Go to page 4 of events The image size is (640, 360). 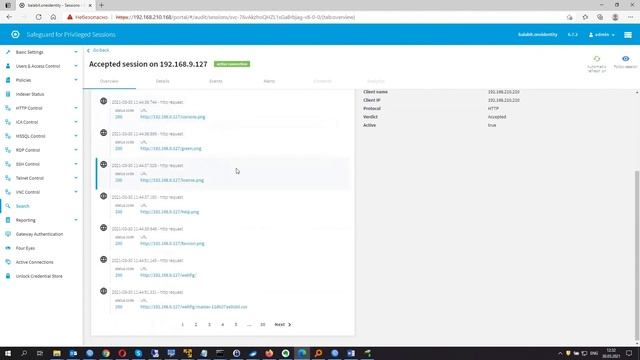[222, 324]
